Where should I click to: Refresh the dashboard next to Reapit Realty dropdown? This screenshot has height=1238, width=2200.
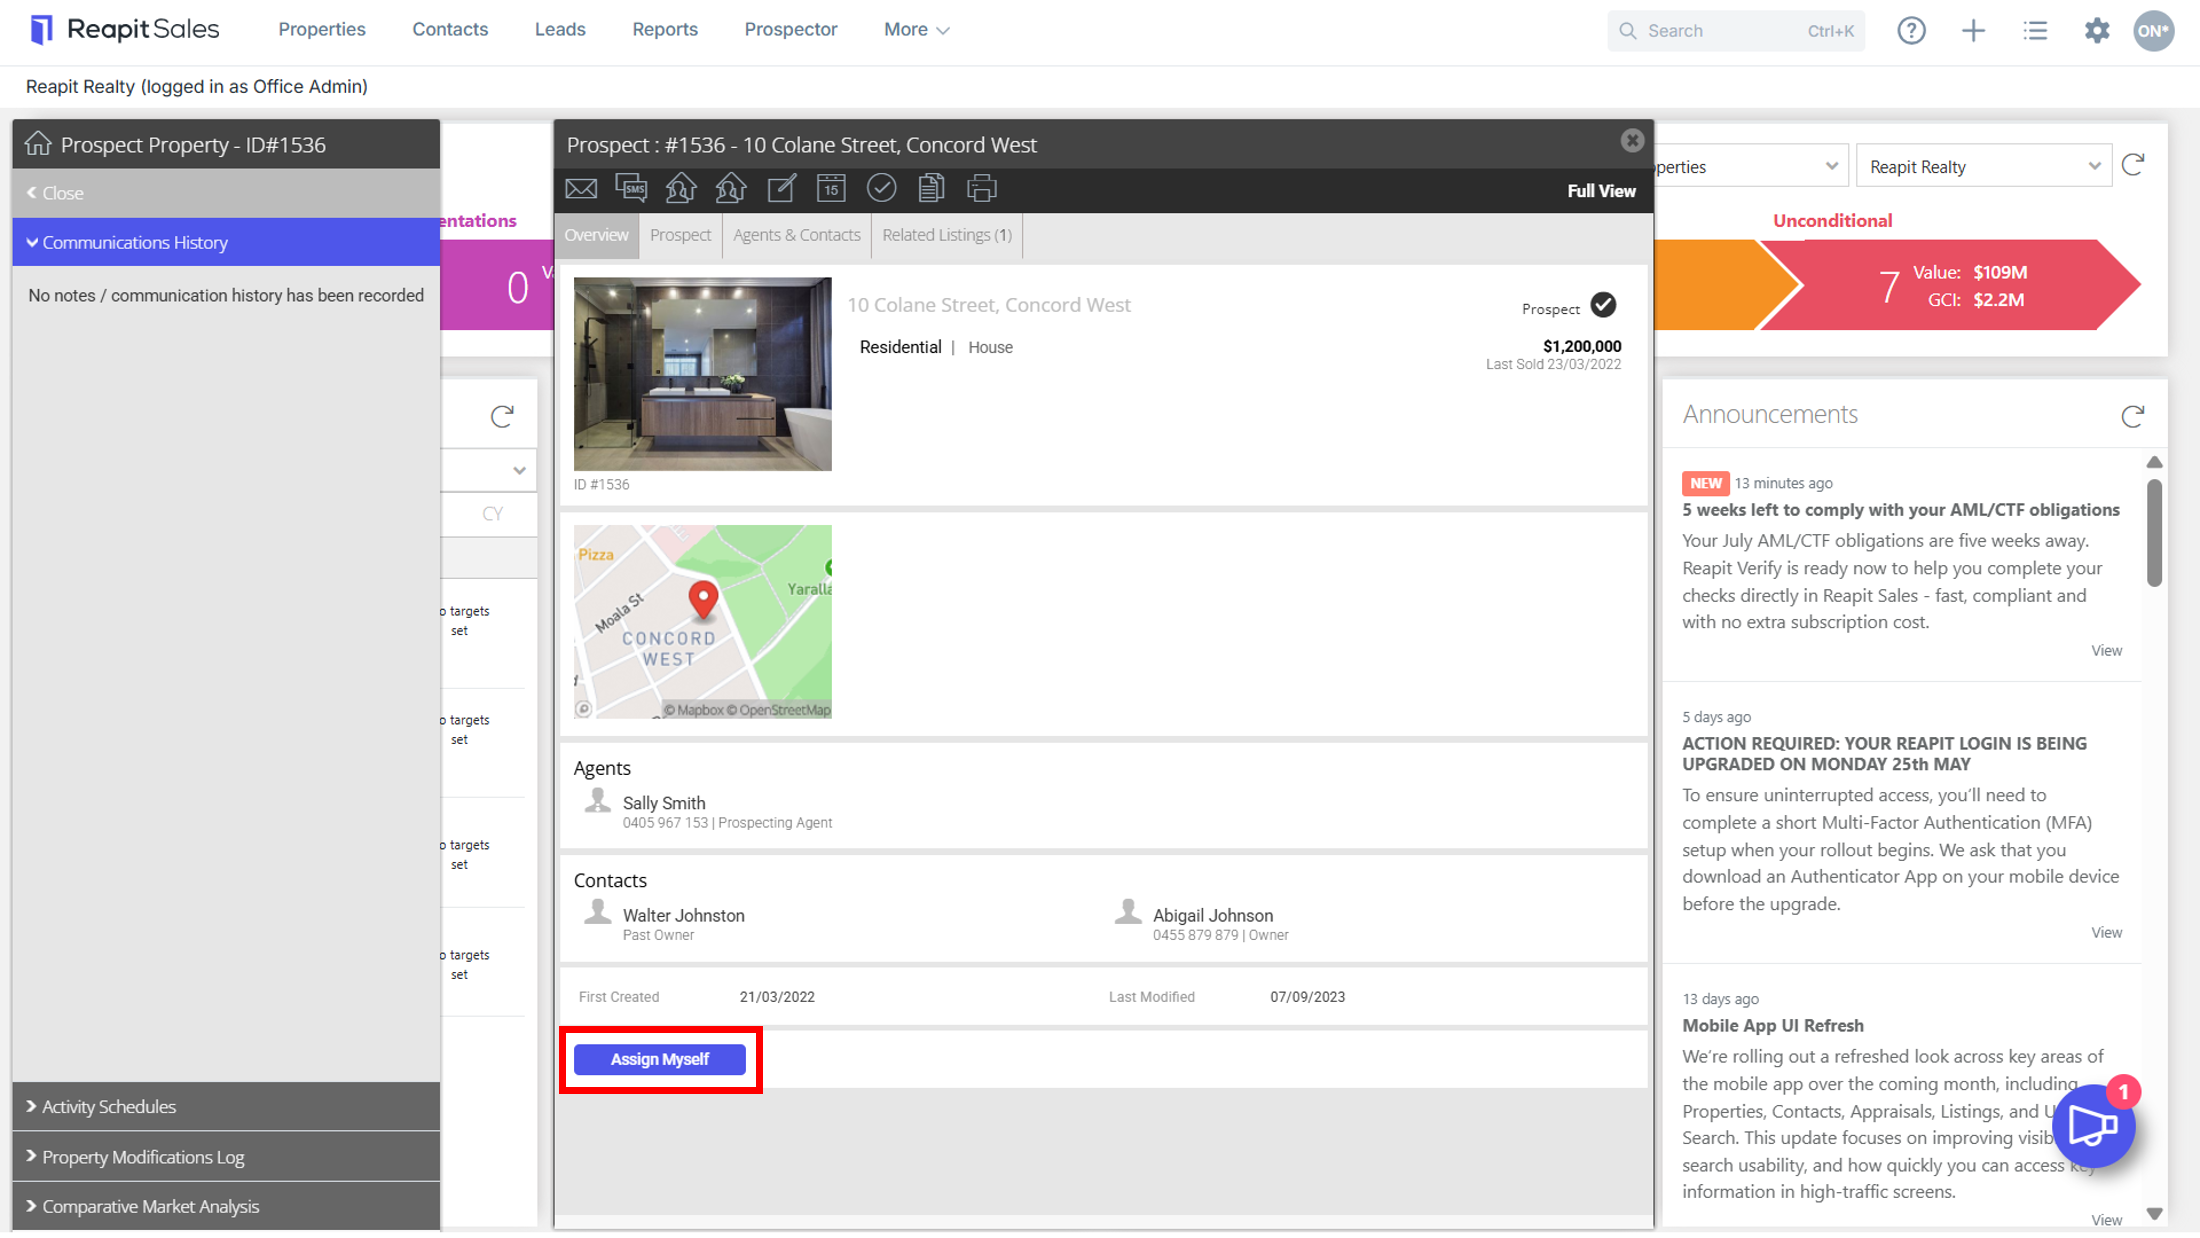[x=2133, y=165]
